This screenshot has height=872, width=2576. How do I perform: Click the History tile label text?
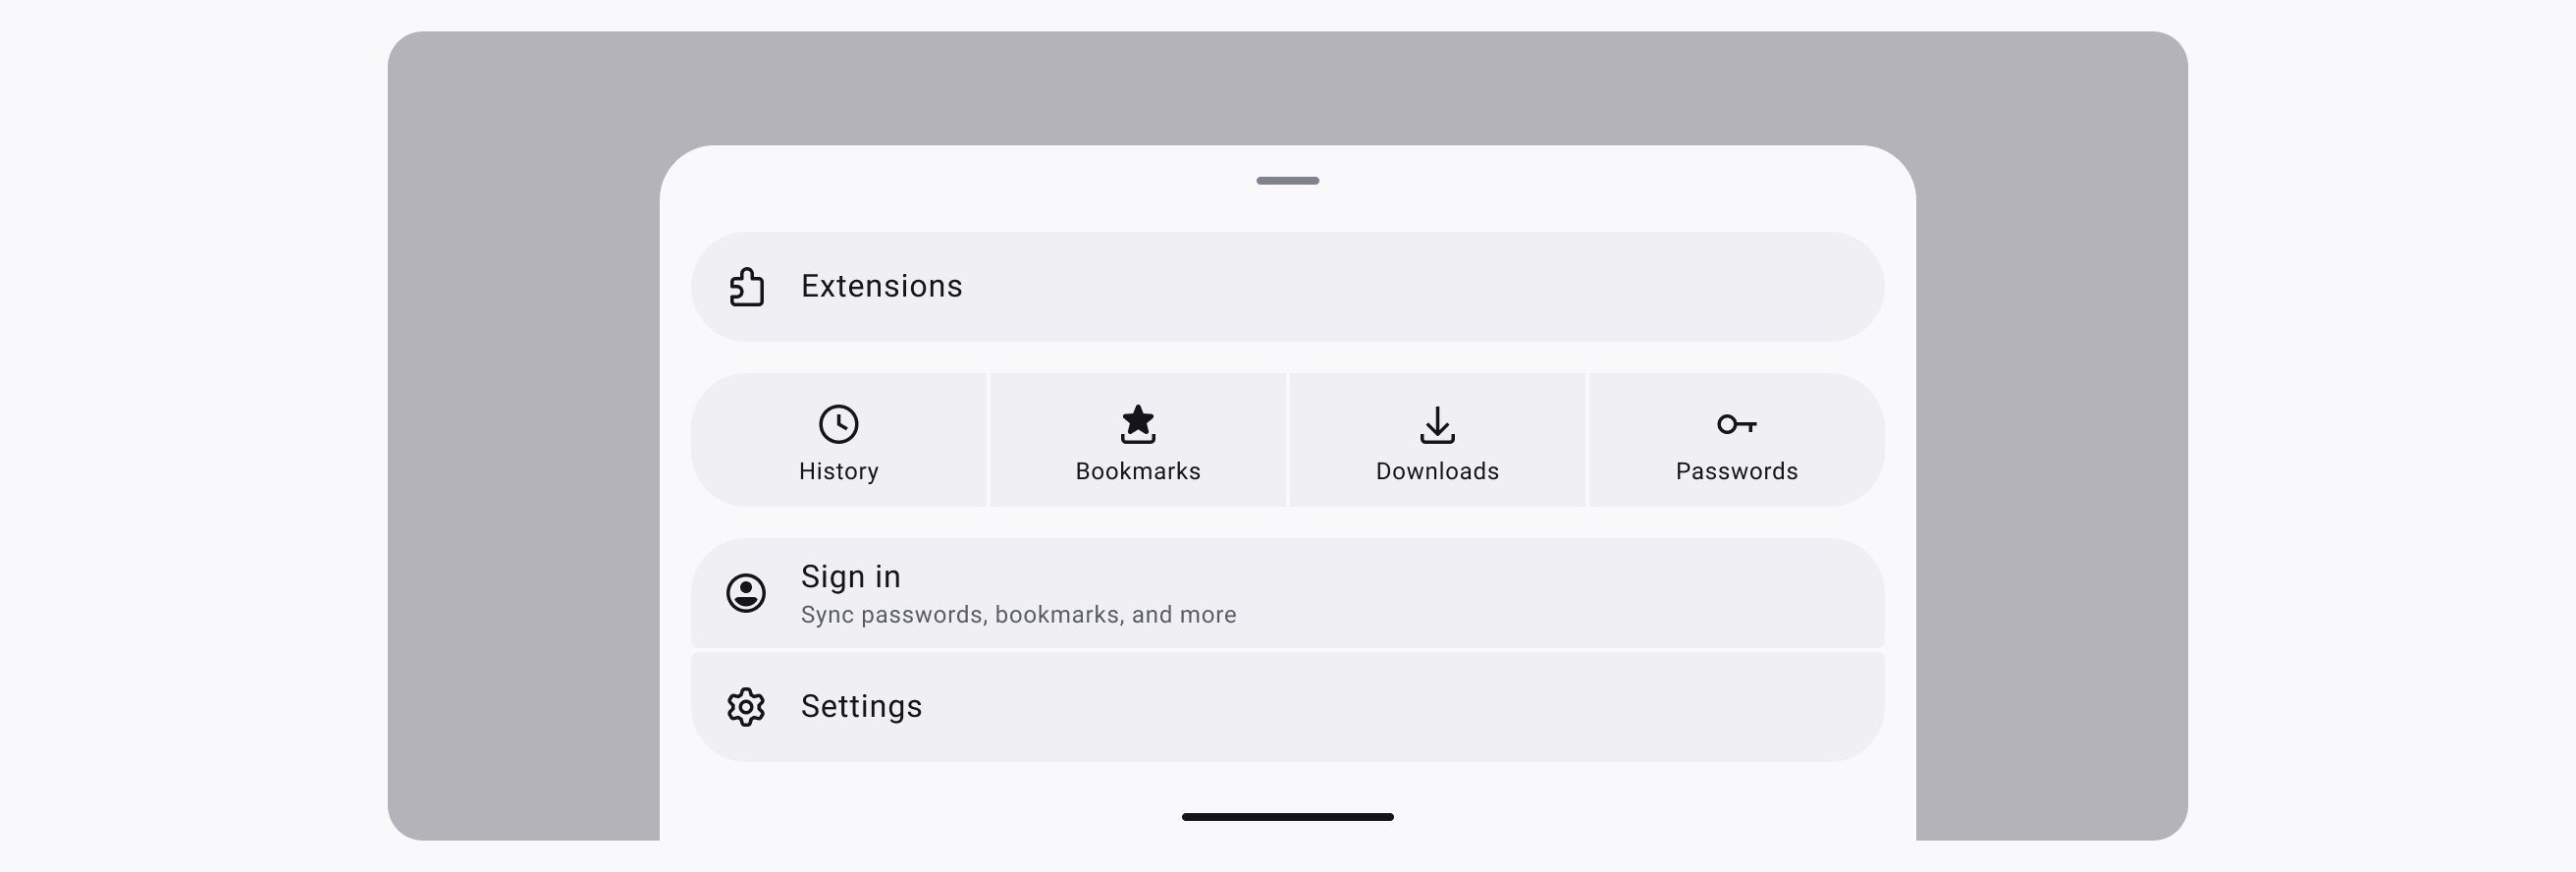(x=839, y=471)
